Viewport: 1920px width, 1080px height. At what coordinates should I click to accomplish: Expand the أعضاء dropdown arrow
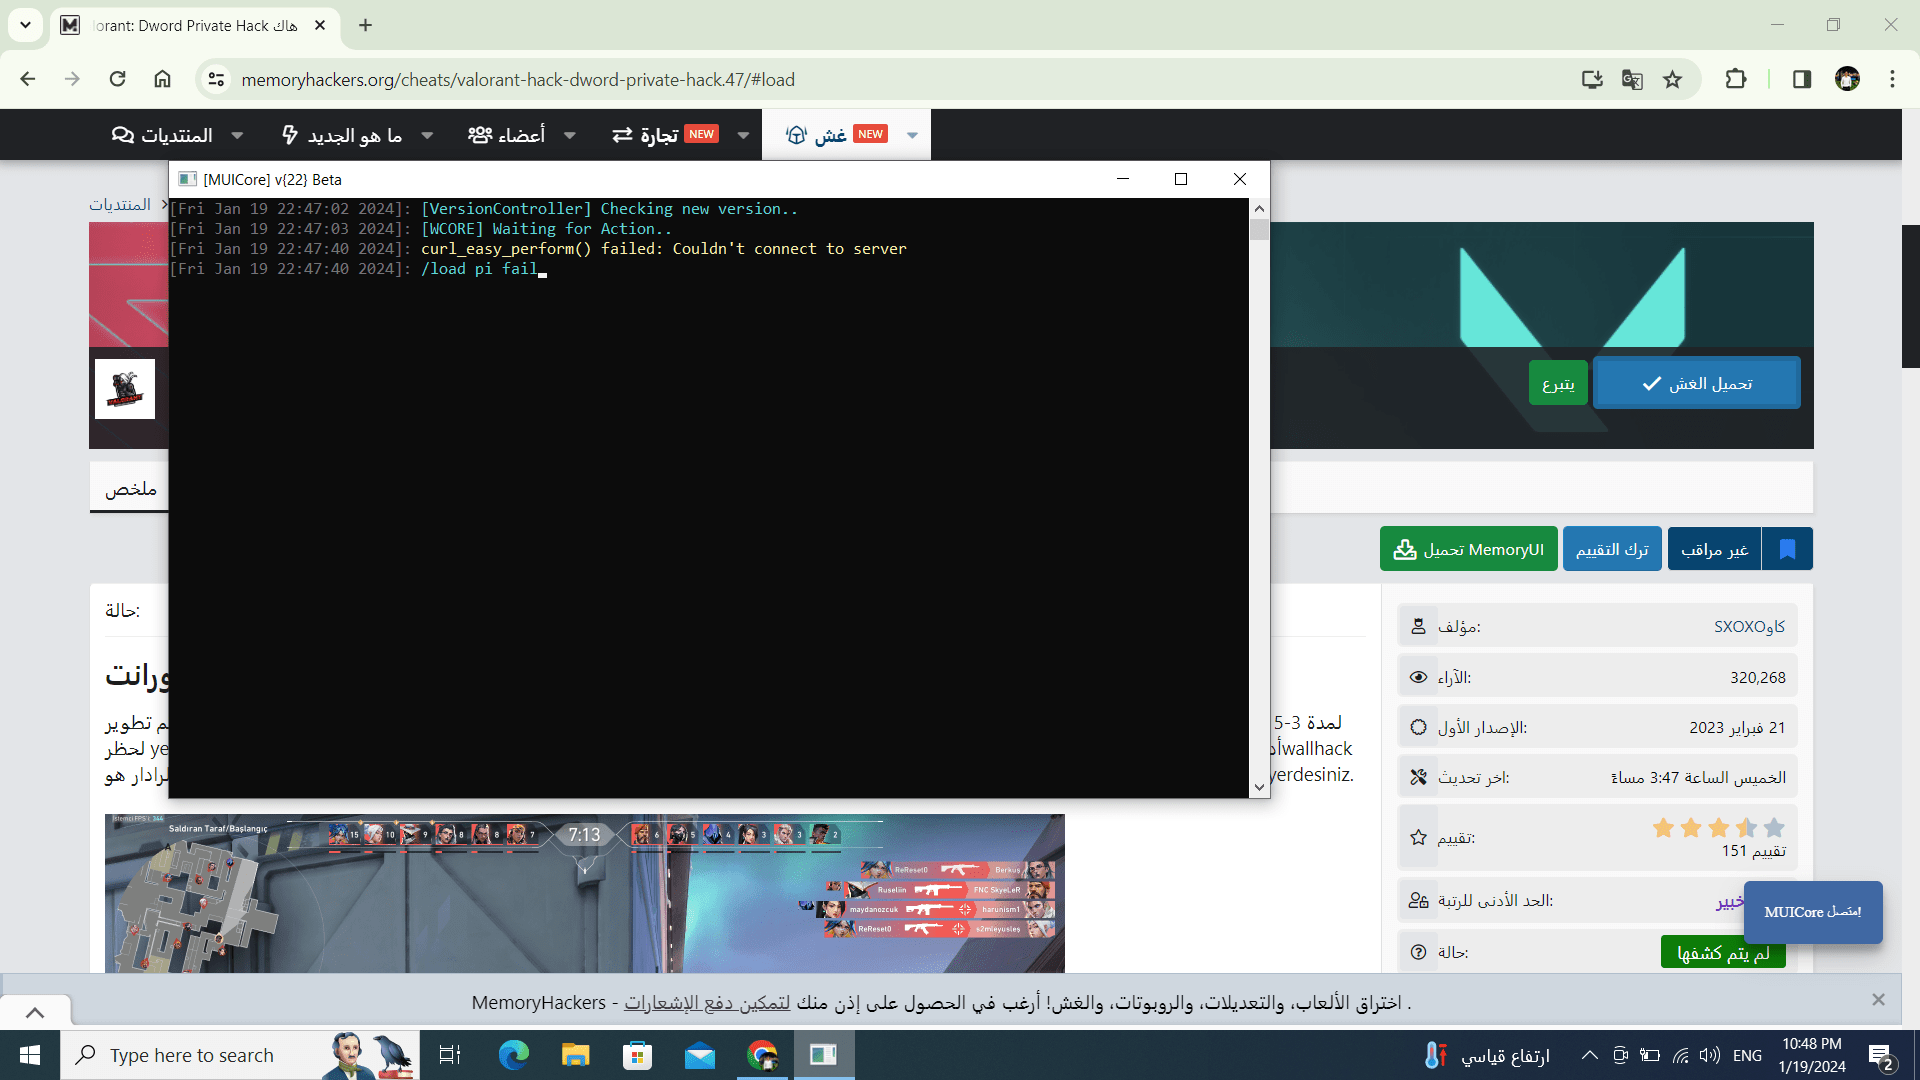point(570,135)
